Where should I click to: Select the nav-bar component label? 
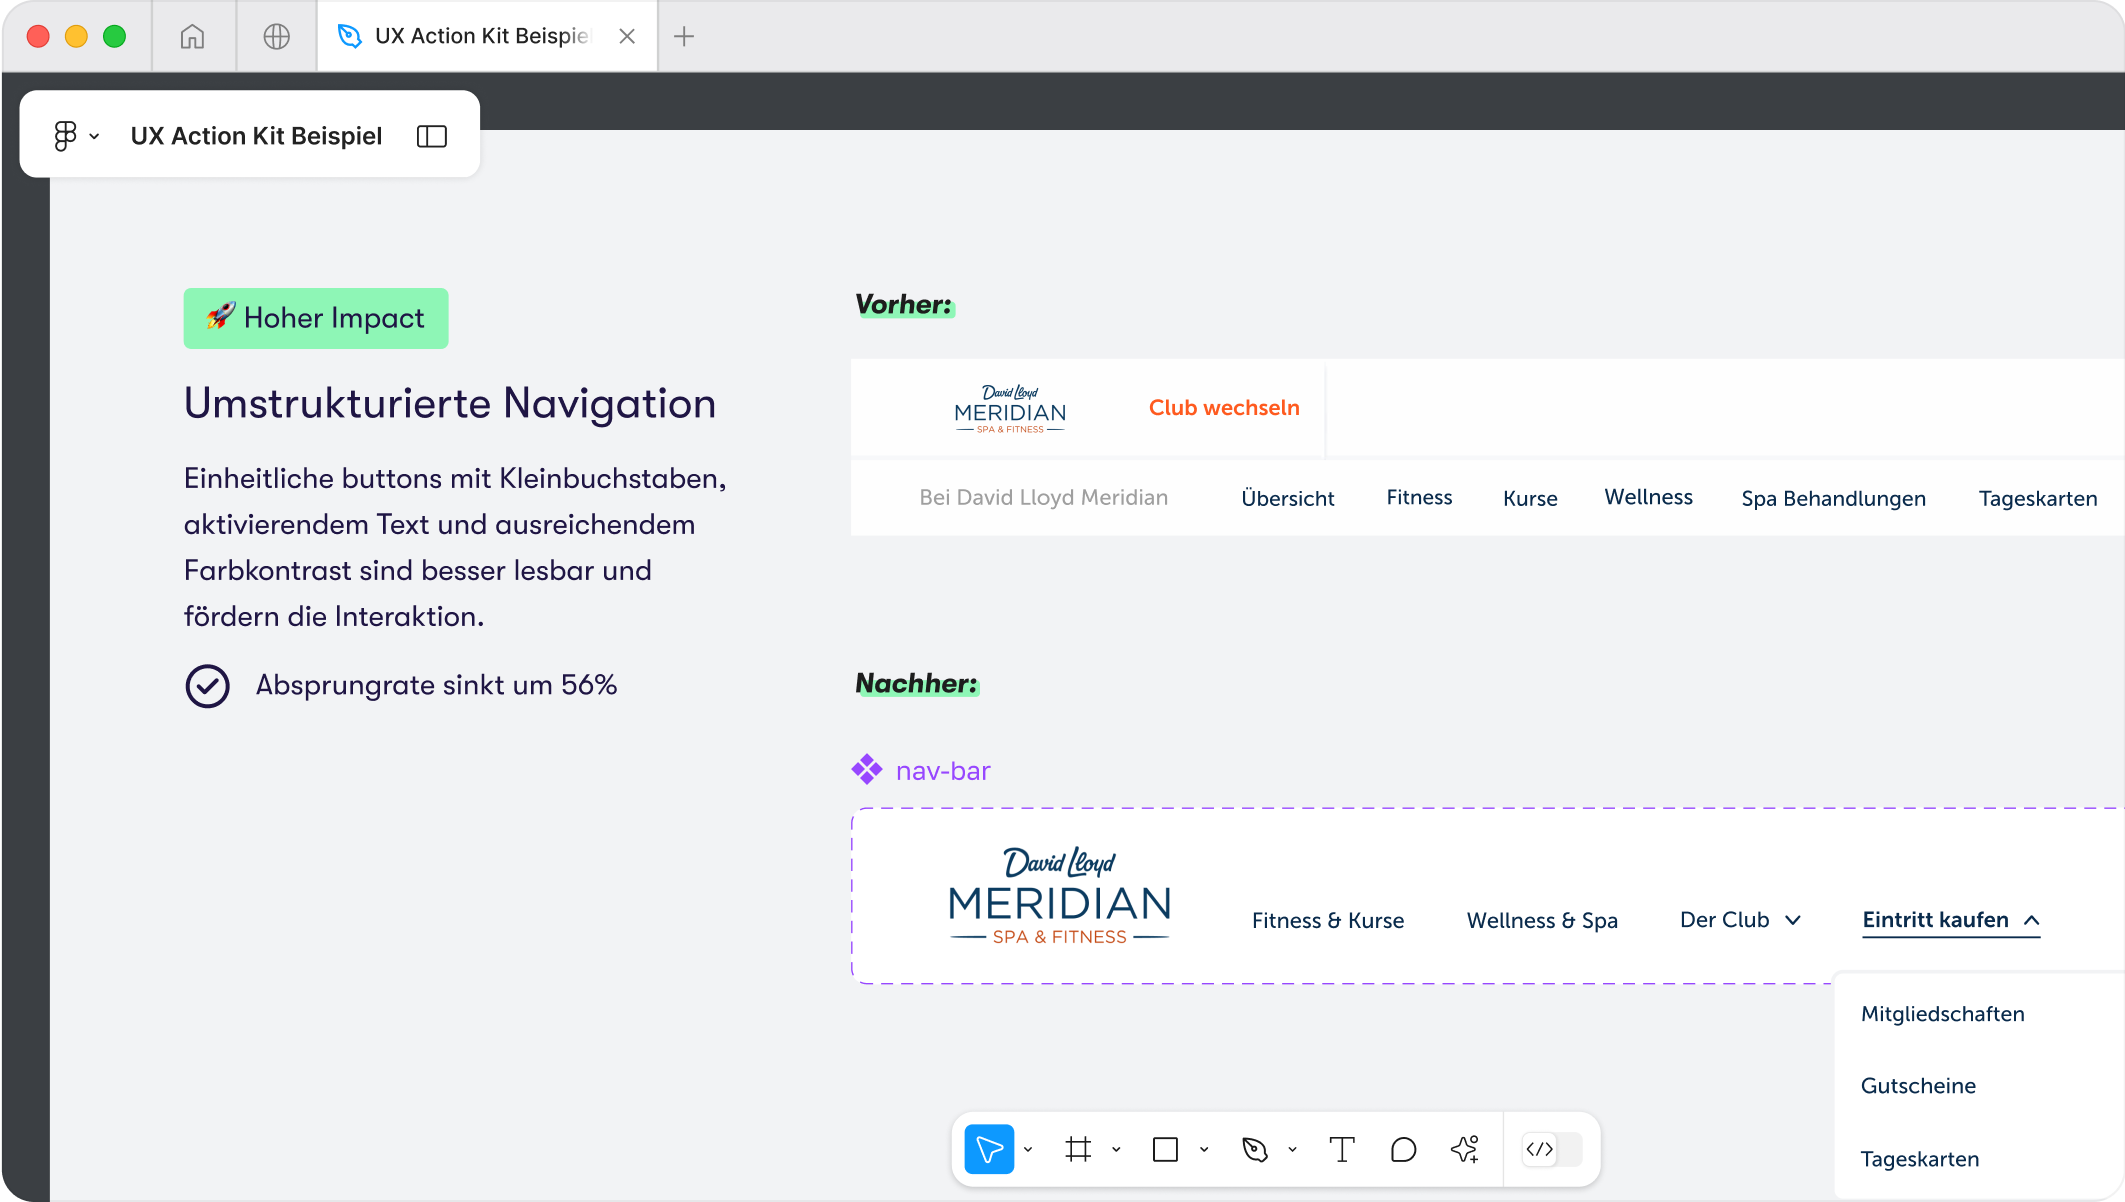(942, 771)
